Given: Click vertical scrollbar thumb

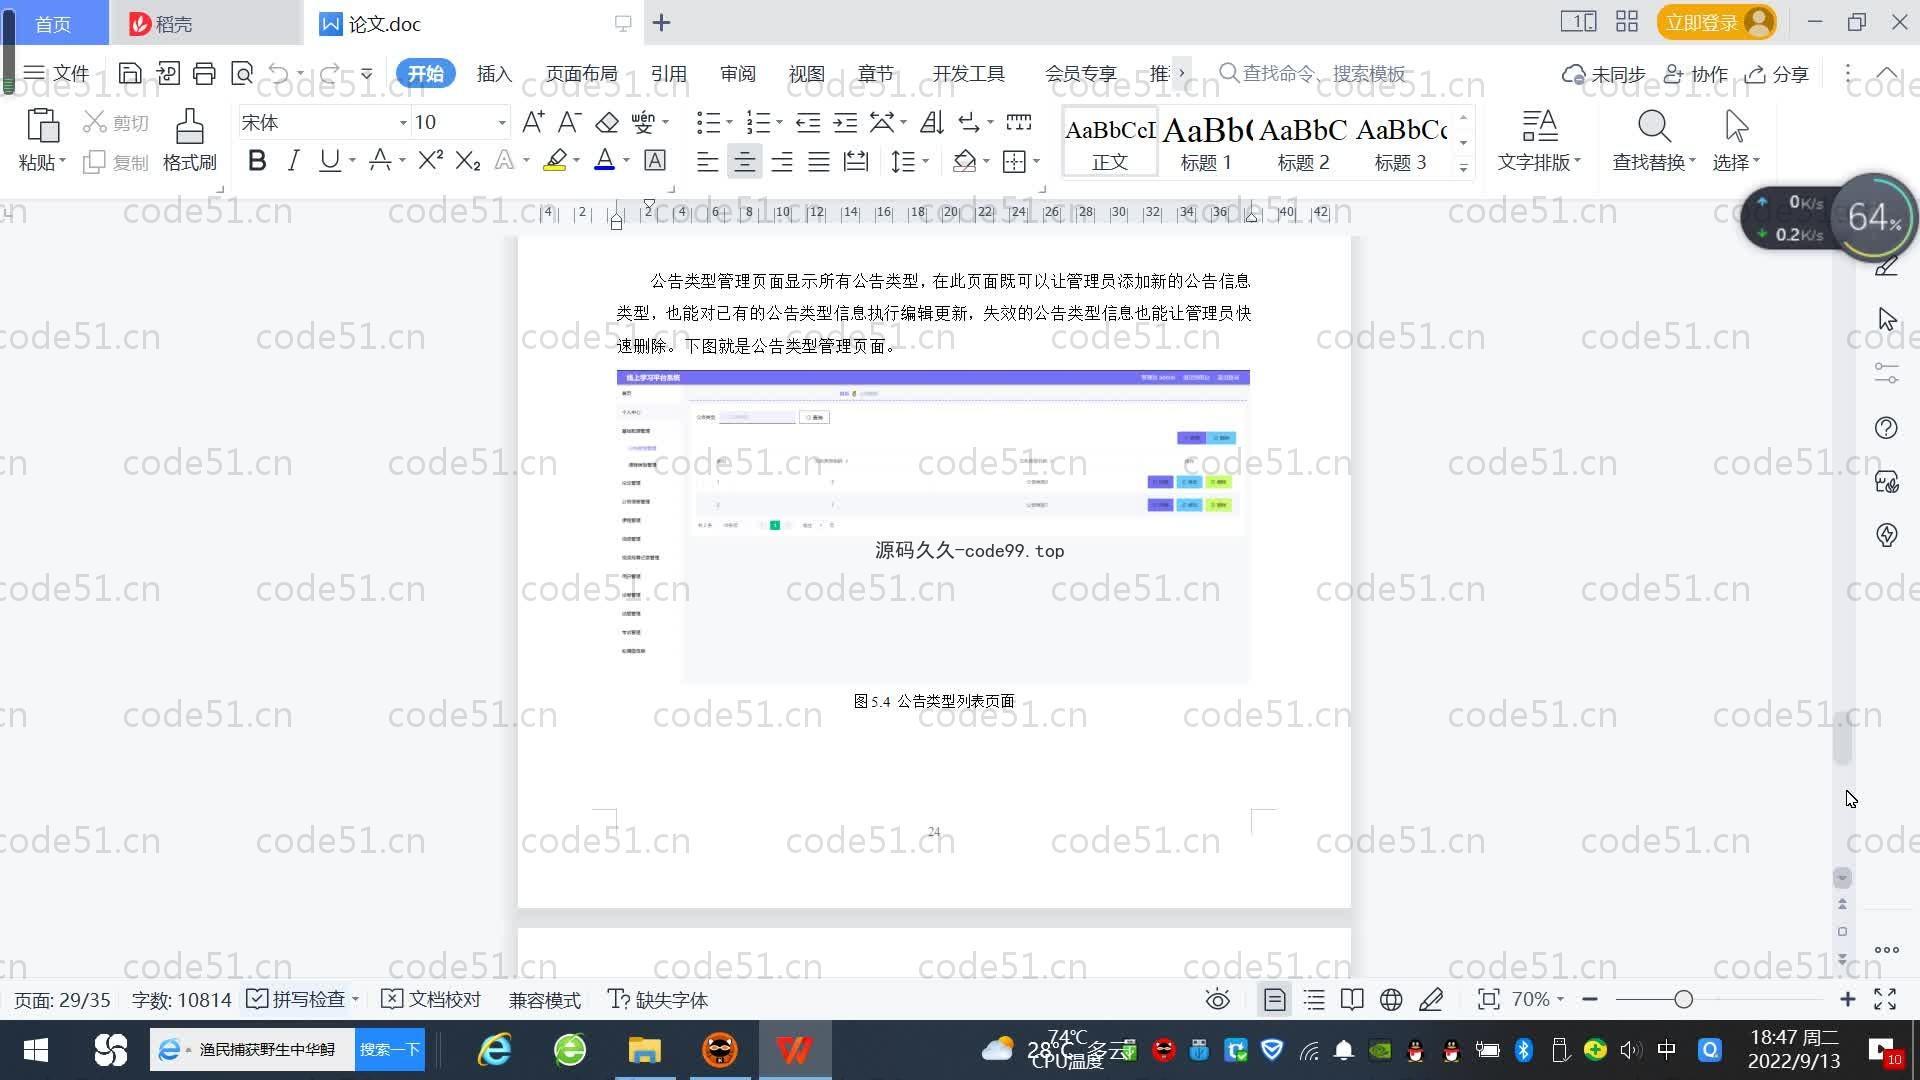Looking at the screenshot, I should pos(1842,738).
